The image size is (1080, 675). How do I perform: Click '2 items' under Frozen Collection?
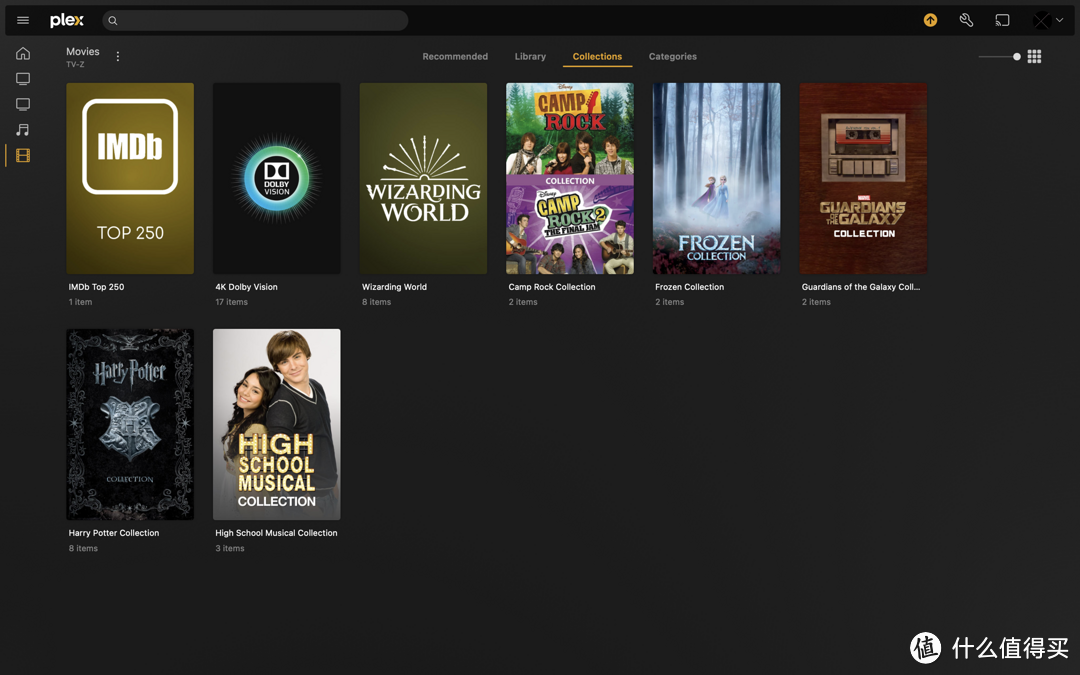tap(670, 302)
